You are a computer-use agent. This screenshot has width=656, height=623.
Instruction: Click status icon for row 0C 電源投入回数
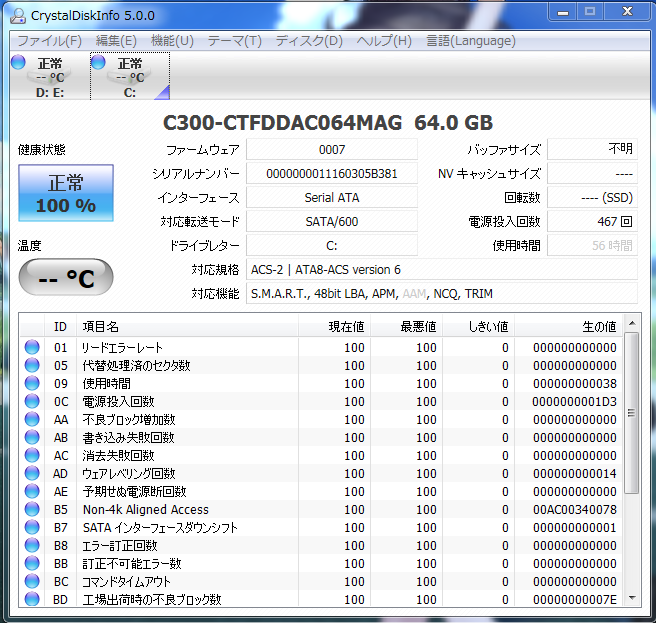tap(32, 401)
